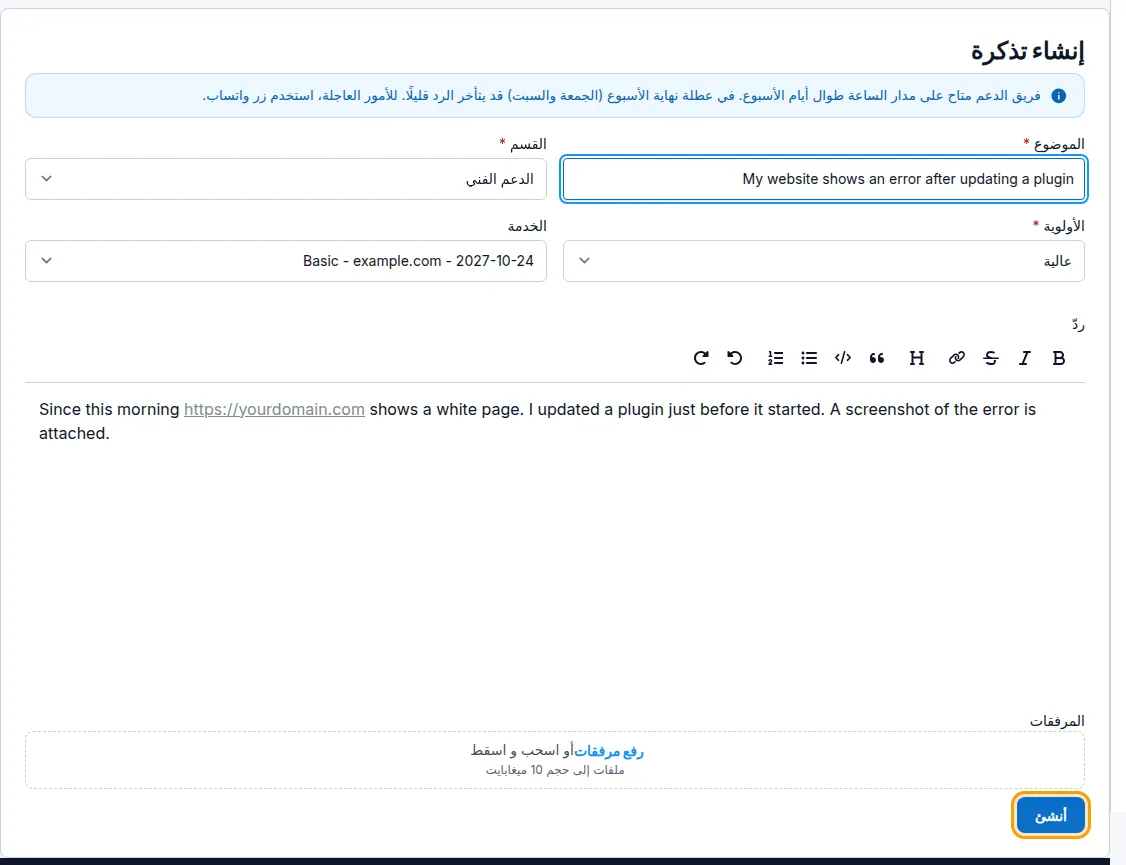The width and height of the screenshot is (1126, 865).
Task: Insert a hyperlink using the link icon
Action: 957,358
